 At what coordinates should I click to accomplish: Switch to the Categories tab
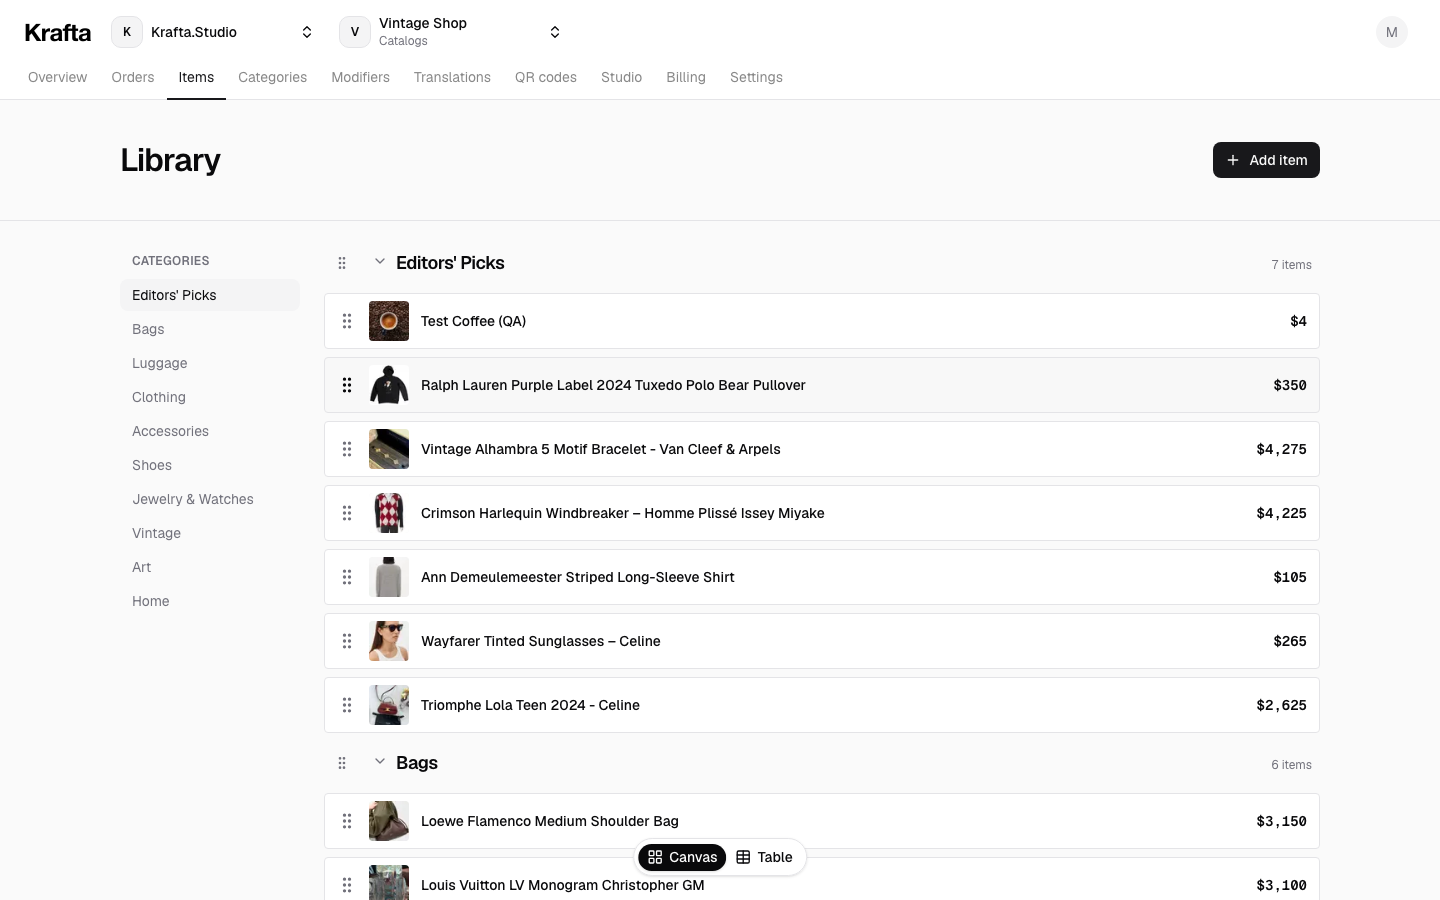[x=272, y=77]
